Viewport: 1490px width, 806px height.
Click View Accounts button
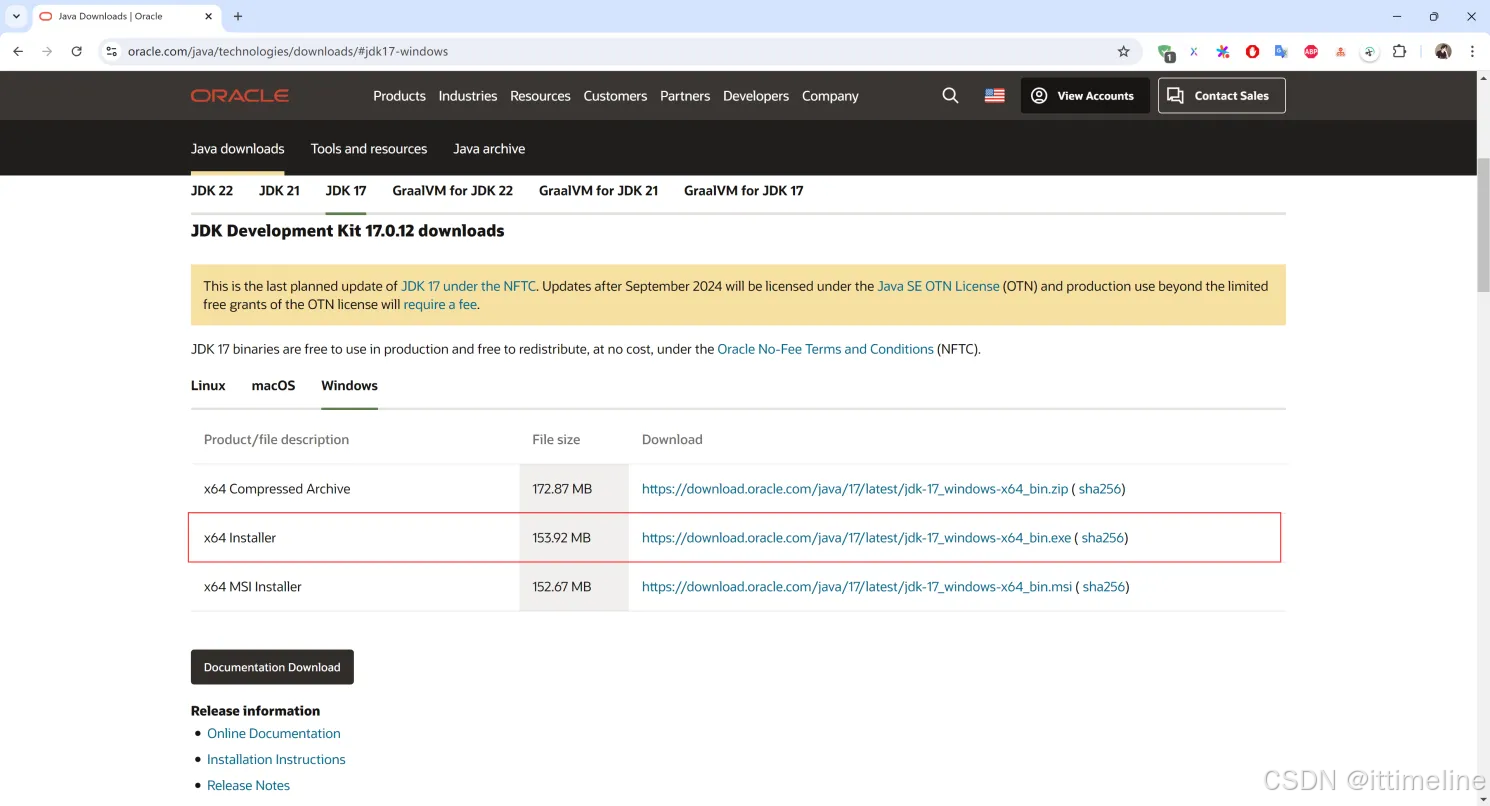(1085, 96)
